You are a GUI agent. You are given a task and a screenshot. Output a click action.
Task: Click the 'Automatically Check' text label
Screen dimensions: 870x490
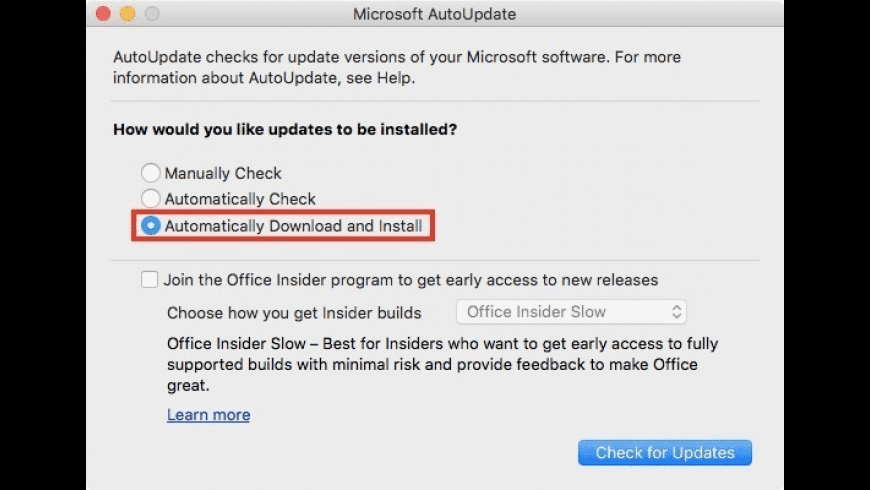tap(240, 199)
